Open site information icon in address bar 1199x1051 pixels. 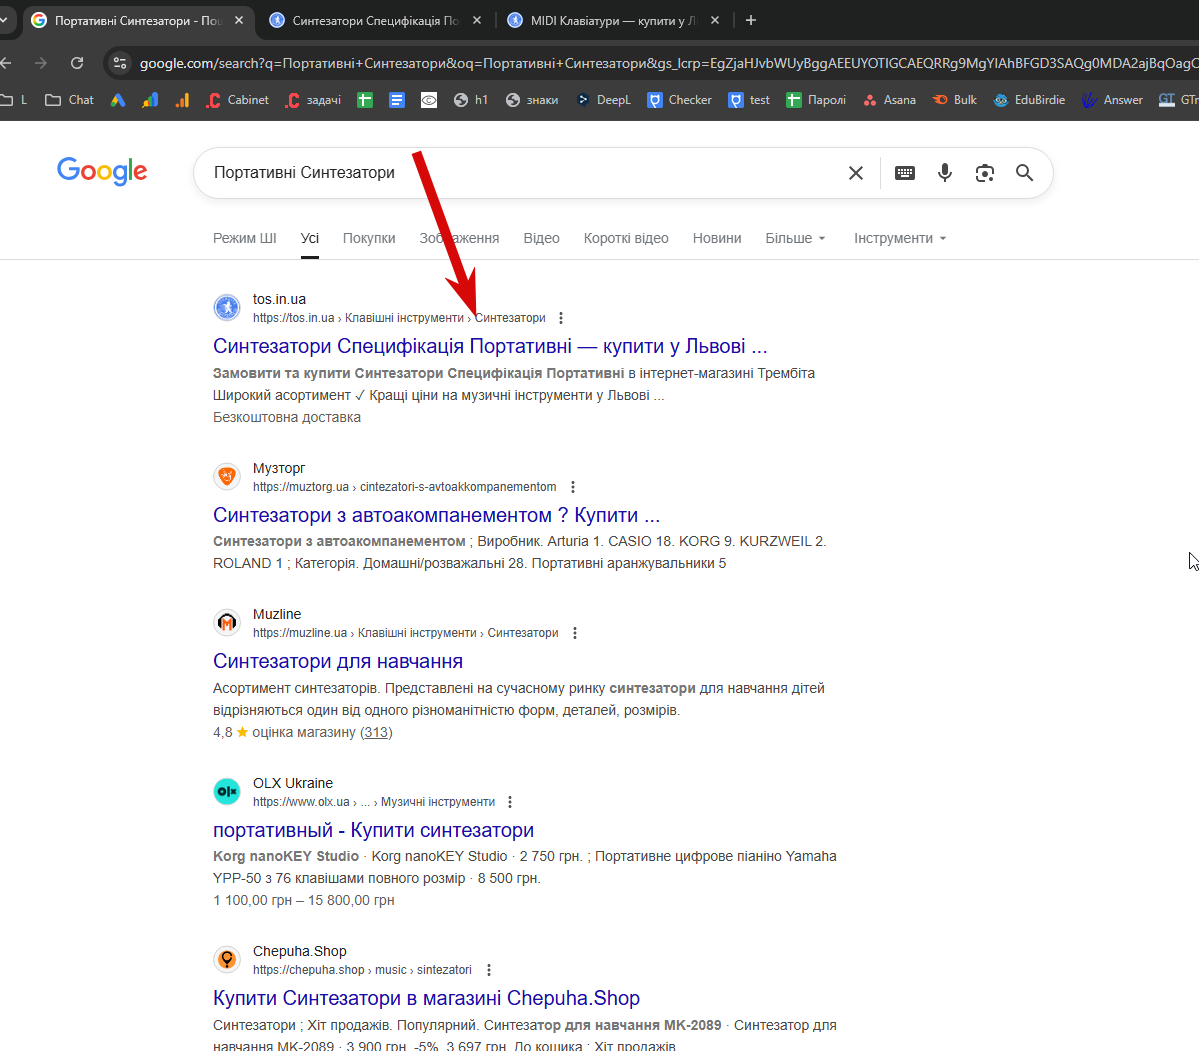(x=120, y=63)
